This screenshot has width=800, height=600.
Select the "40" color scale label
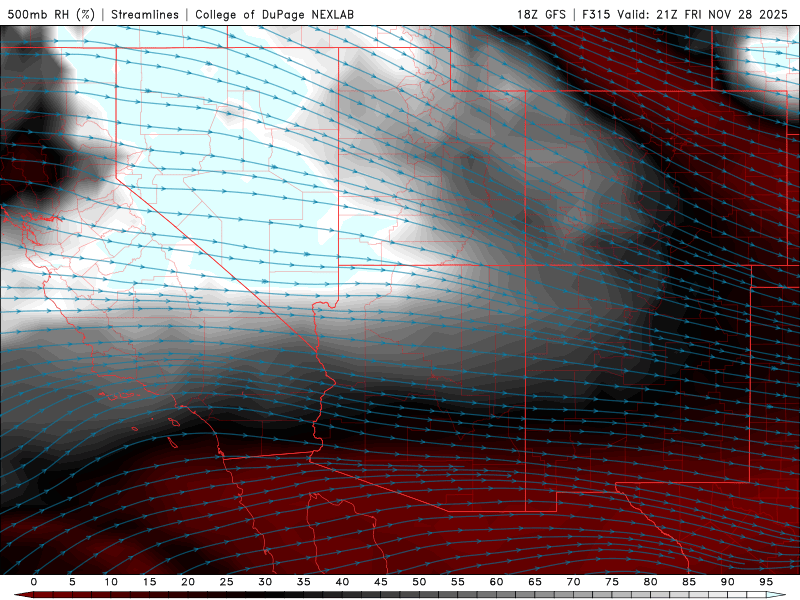pos(342,582)
